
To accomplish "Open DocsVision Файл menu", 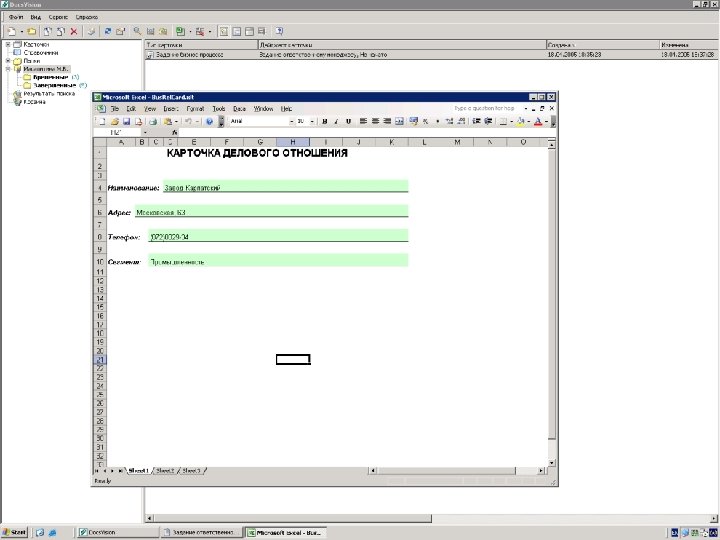I will coord(16,17).
